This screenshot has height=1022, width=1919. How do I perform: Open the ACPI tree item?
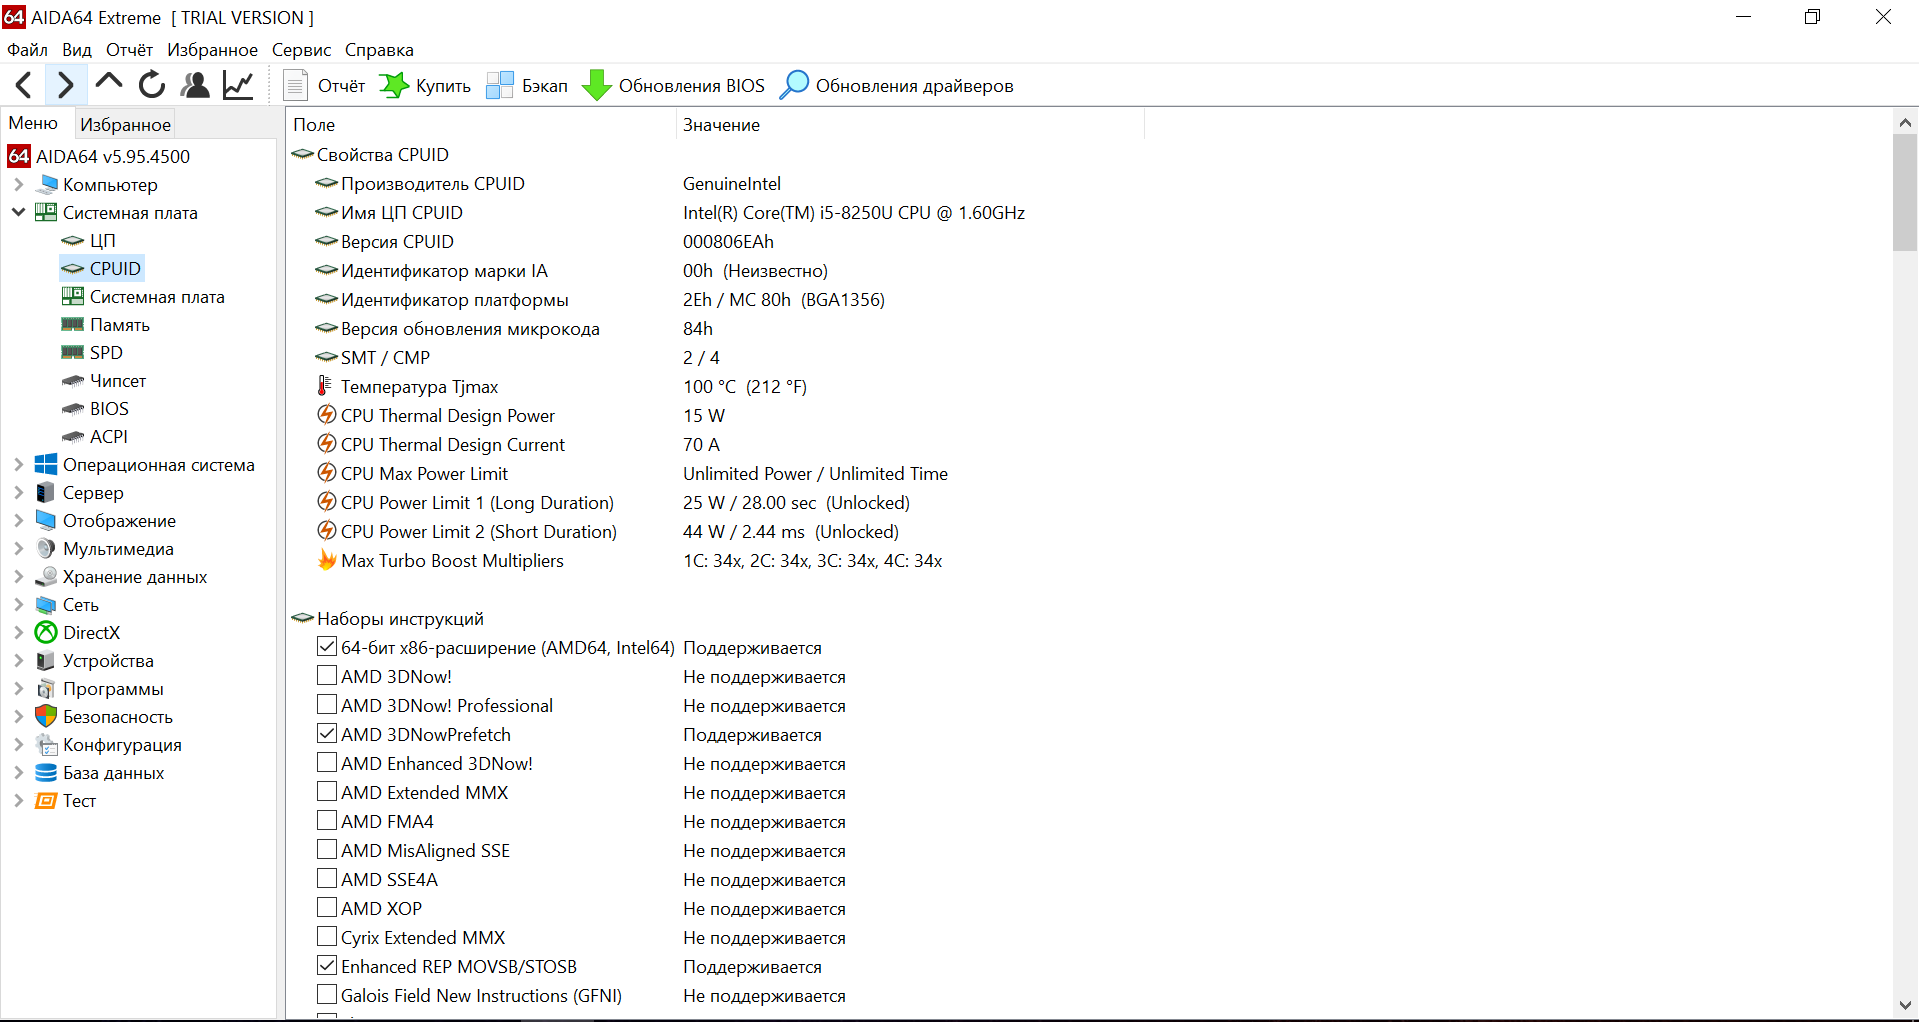coord(95,437)
